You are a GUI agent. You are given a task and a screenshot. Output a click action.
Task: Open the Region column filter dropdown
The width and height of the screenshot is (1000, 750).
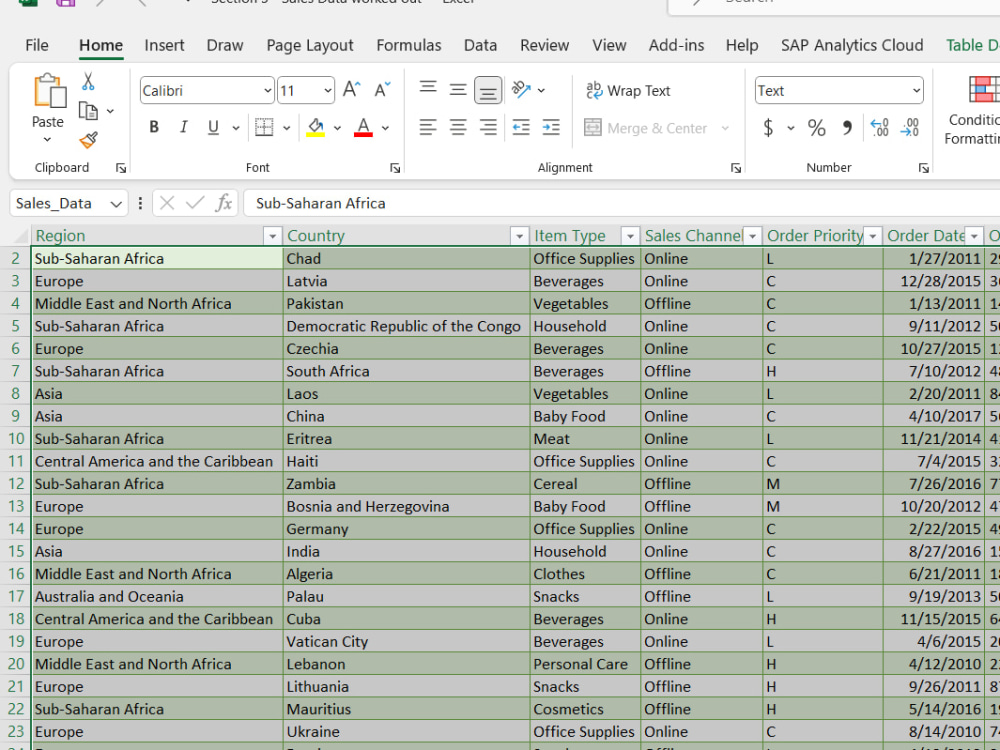pos(272,236)
